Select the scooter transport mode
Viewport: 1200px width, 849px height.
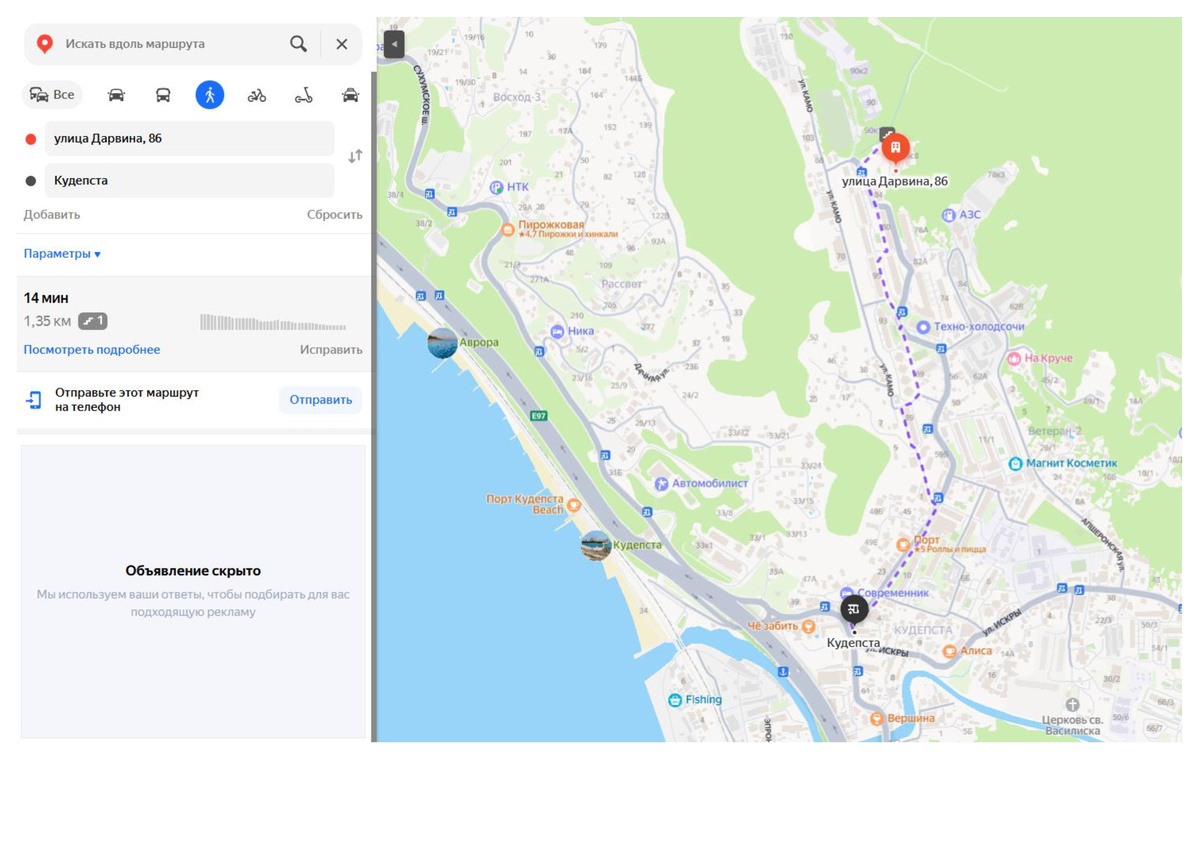(x=304, y=95)
